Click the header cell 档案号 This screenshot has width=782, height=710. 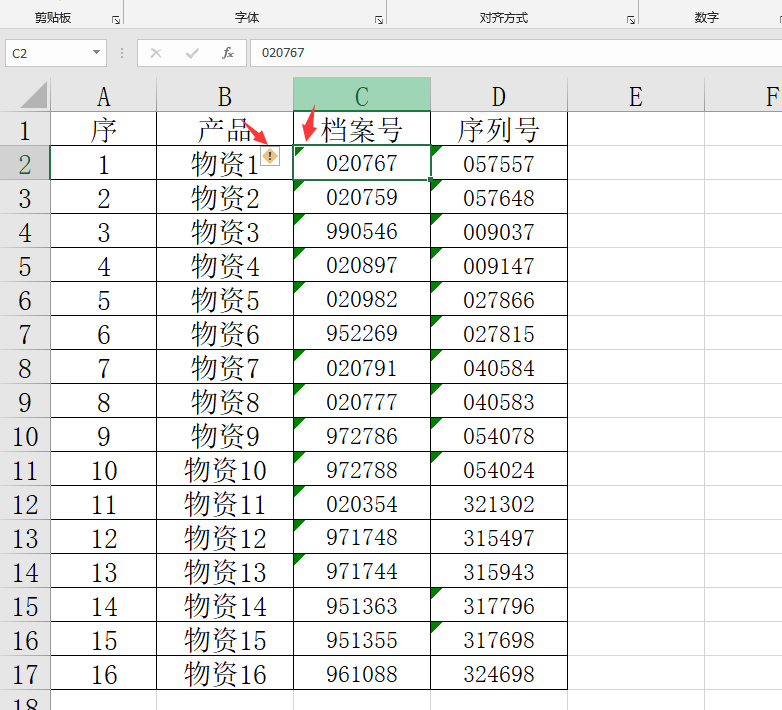[362, 129]
